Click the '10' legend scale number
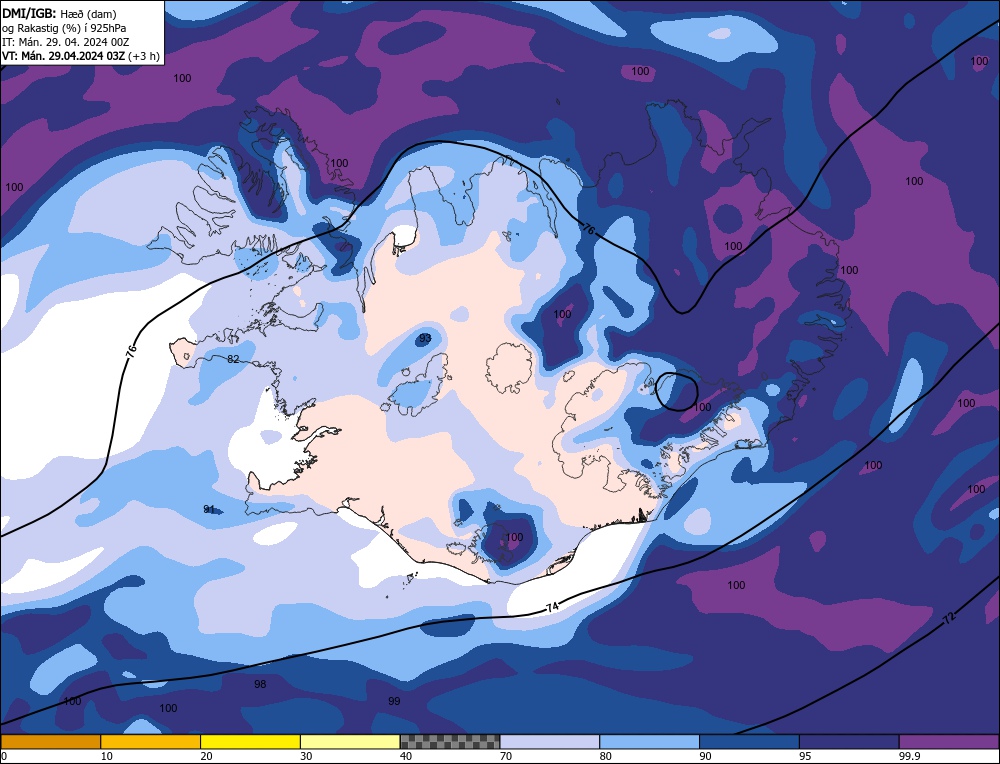This screenshot has height=764, width=1000. tap(106, 756)
